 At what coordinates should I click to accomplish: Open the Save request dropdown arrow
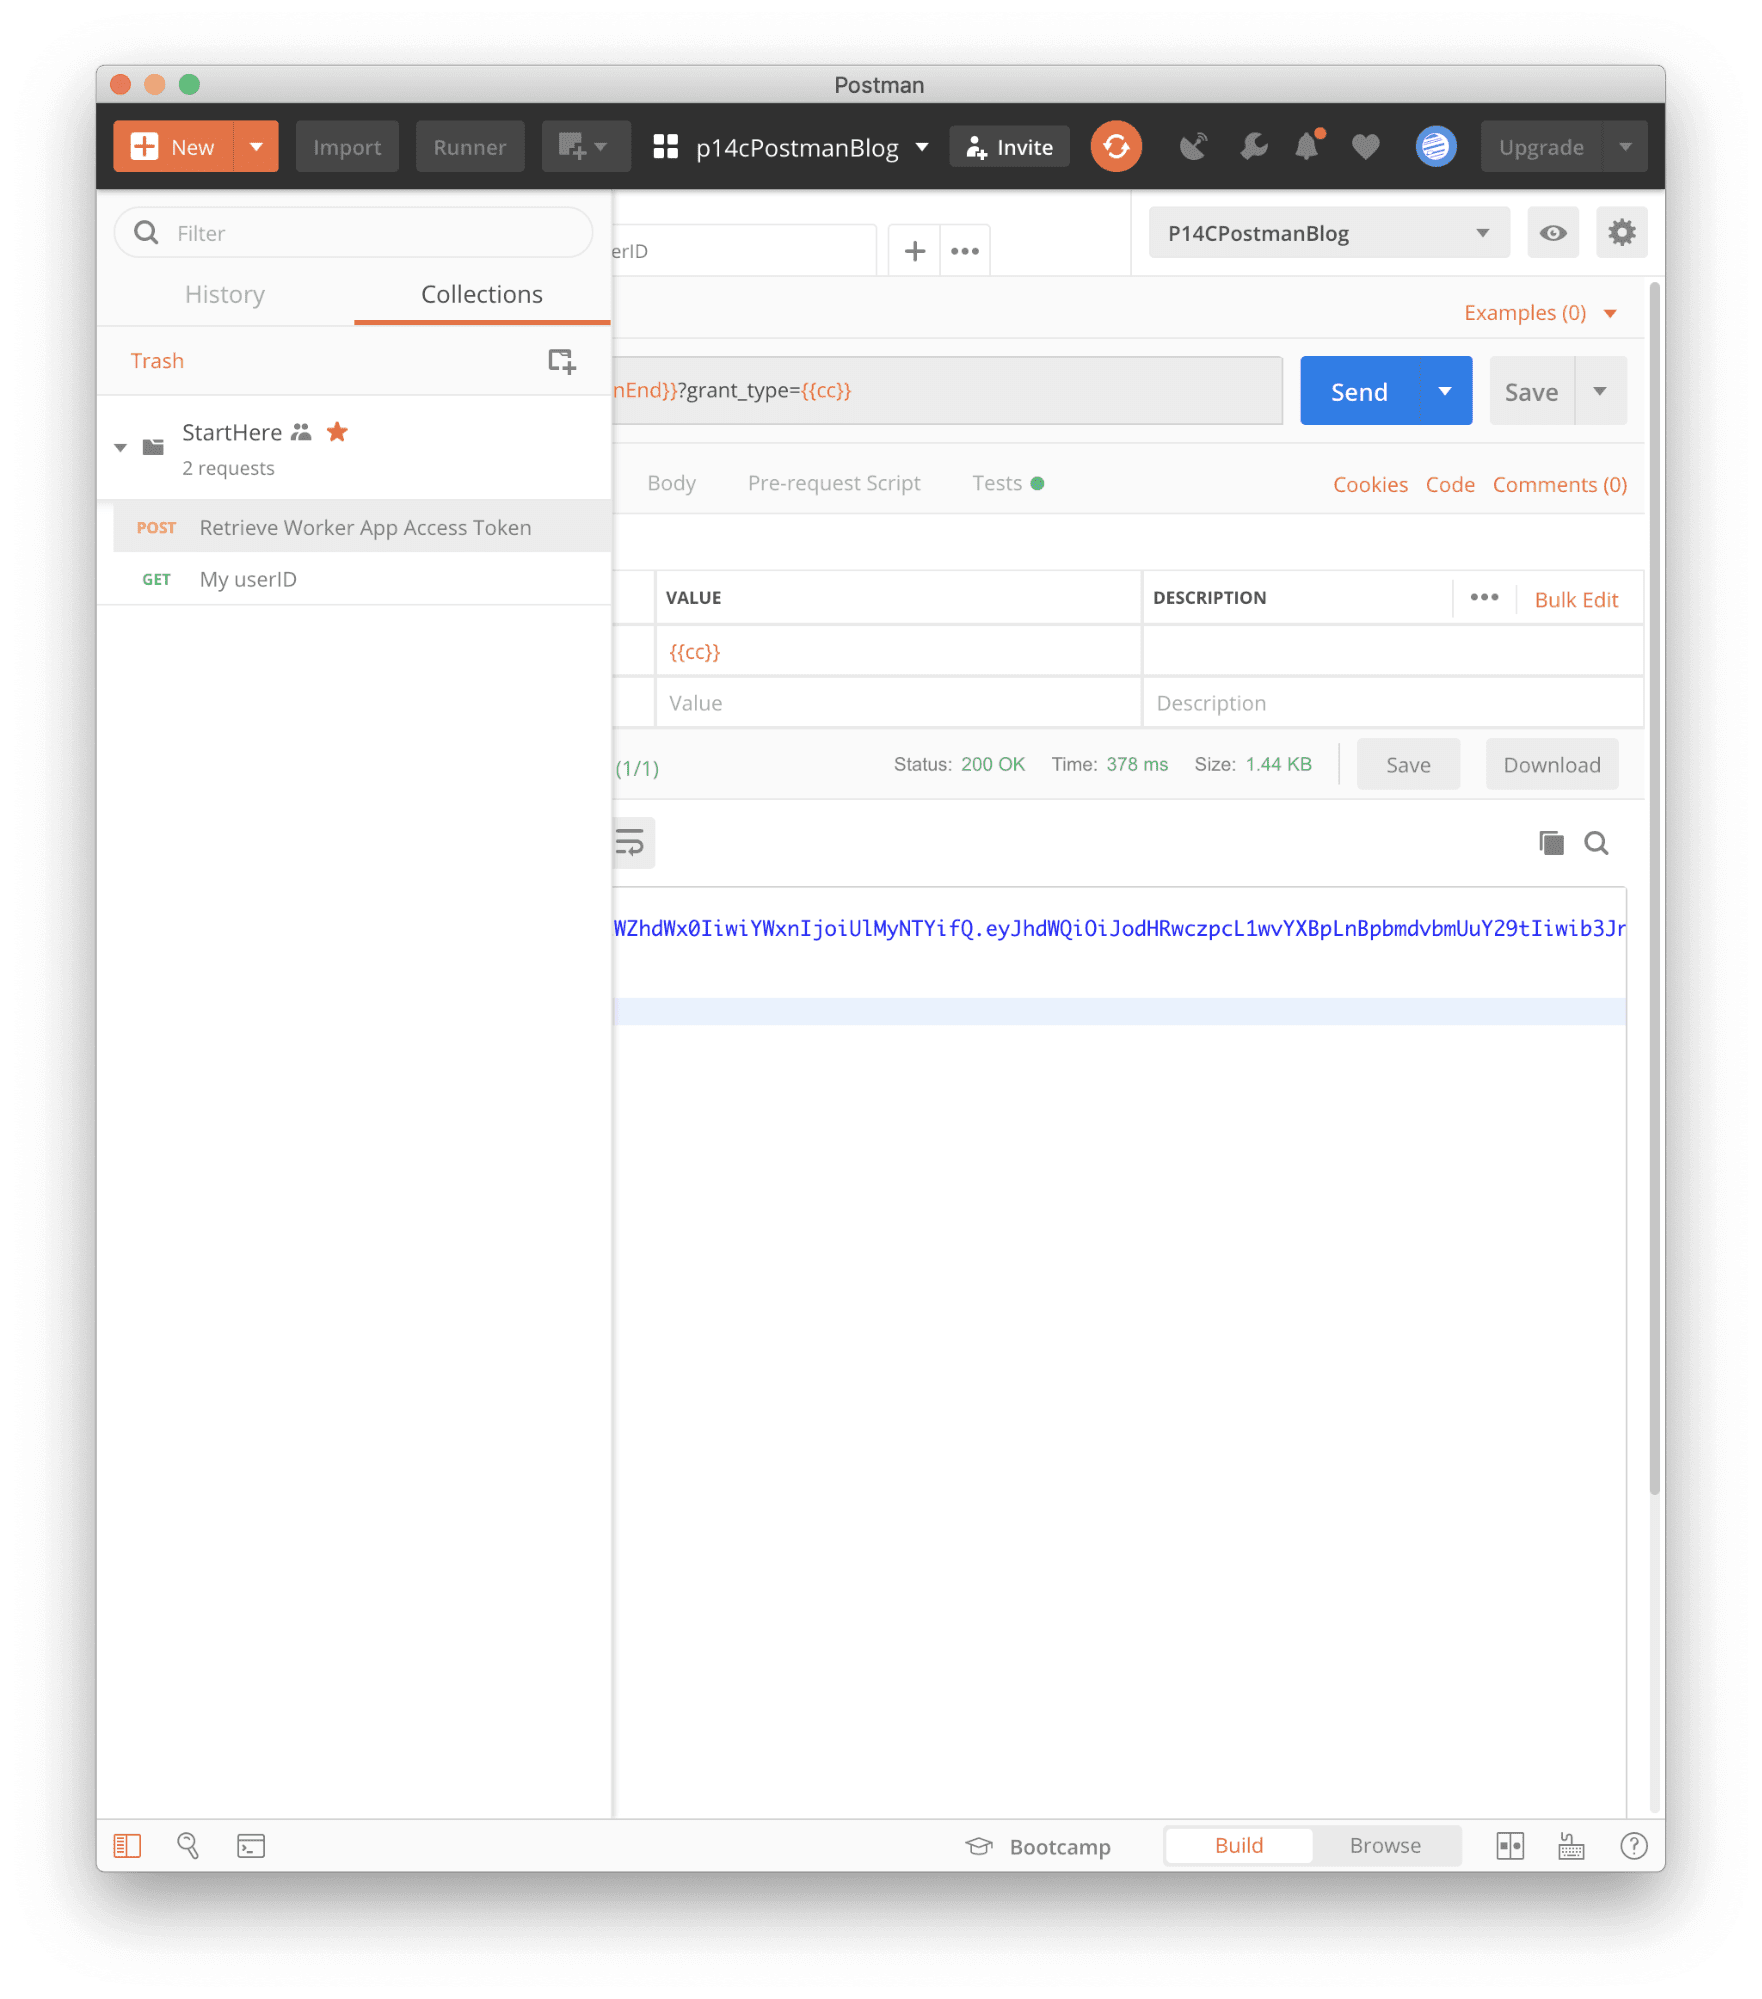[1600, 391]
